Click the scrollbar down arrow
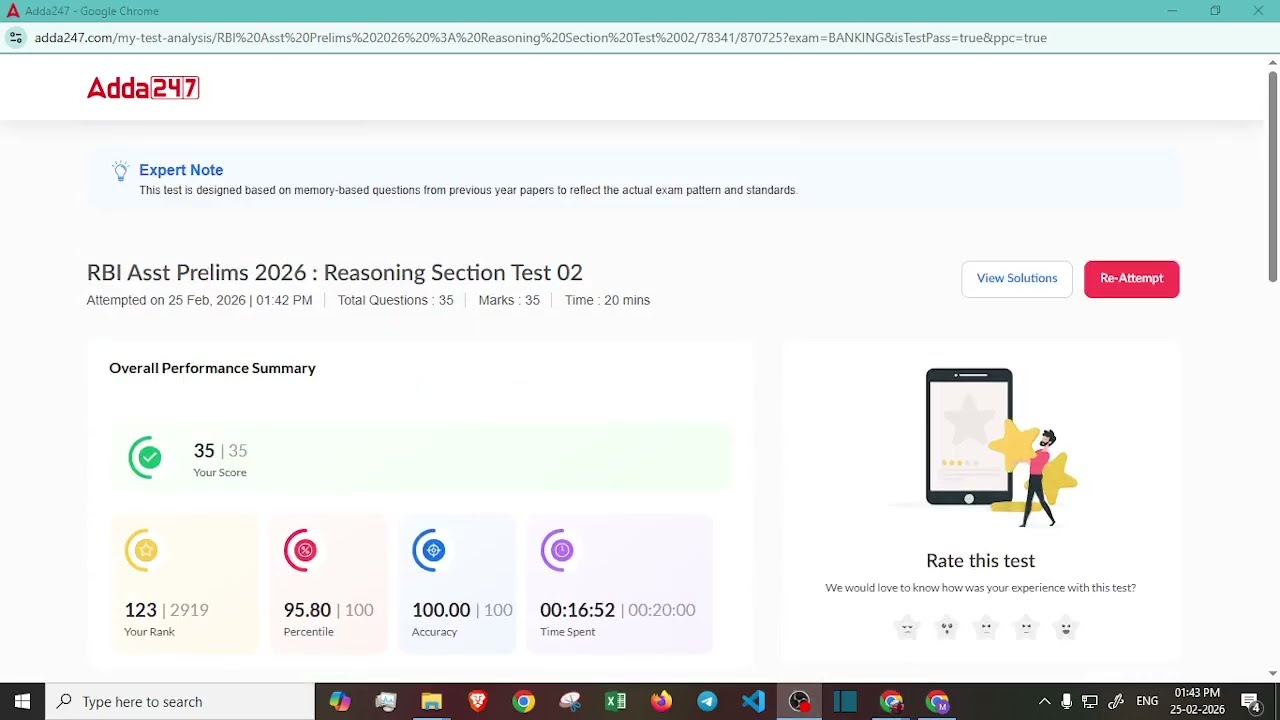The height and width of the screenshot is (720, 1280). point(1272,673)
